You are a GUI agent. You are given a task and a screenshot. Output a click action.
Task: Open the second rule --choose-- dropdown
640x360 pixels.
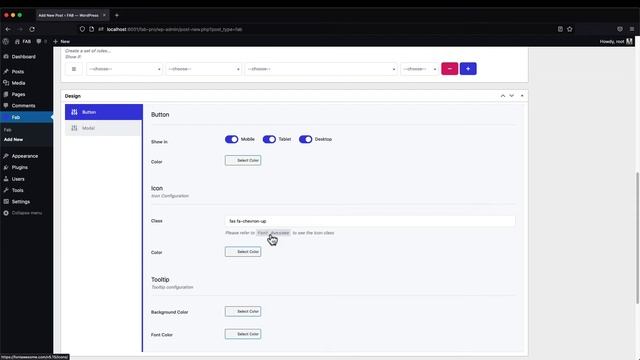click(204, 69)
